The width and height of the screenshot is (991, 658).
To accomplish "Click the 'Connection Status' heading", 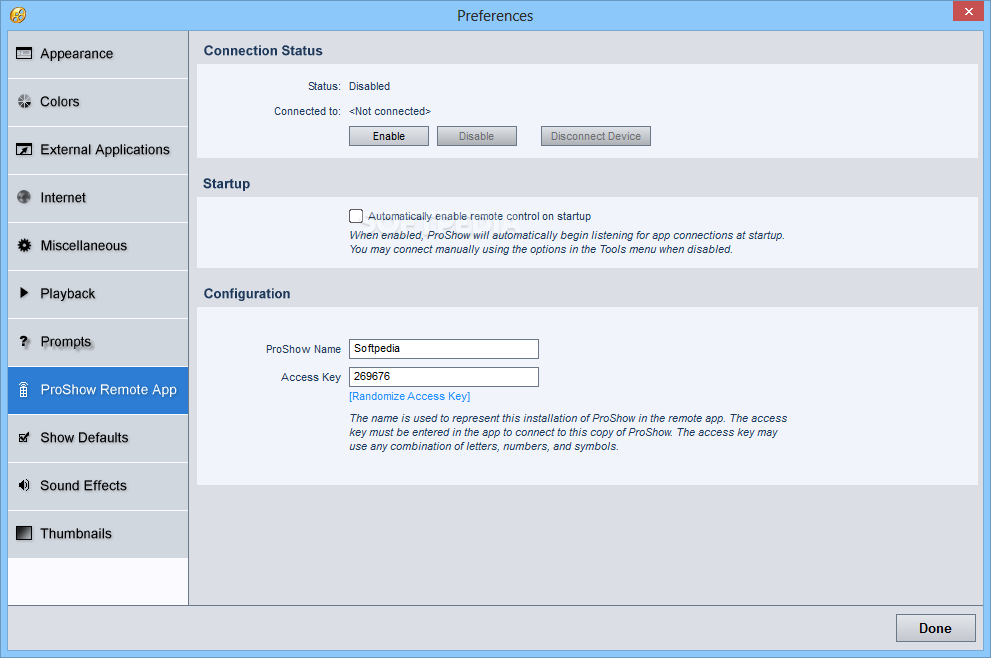I will tap(263, 51).
